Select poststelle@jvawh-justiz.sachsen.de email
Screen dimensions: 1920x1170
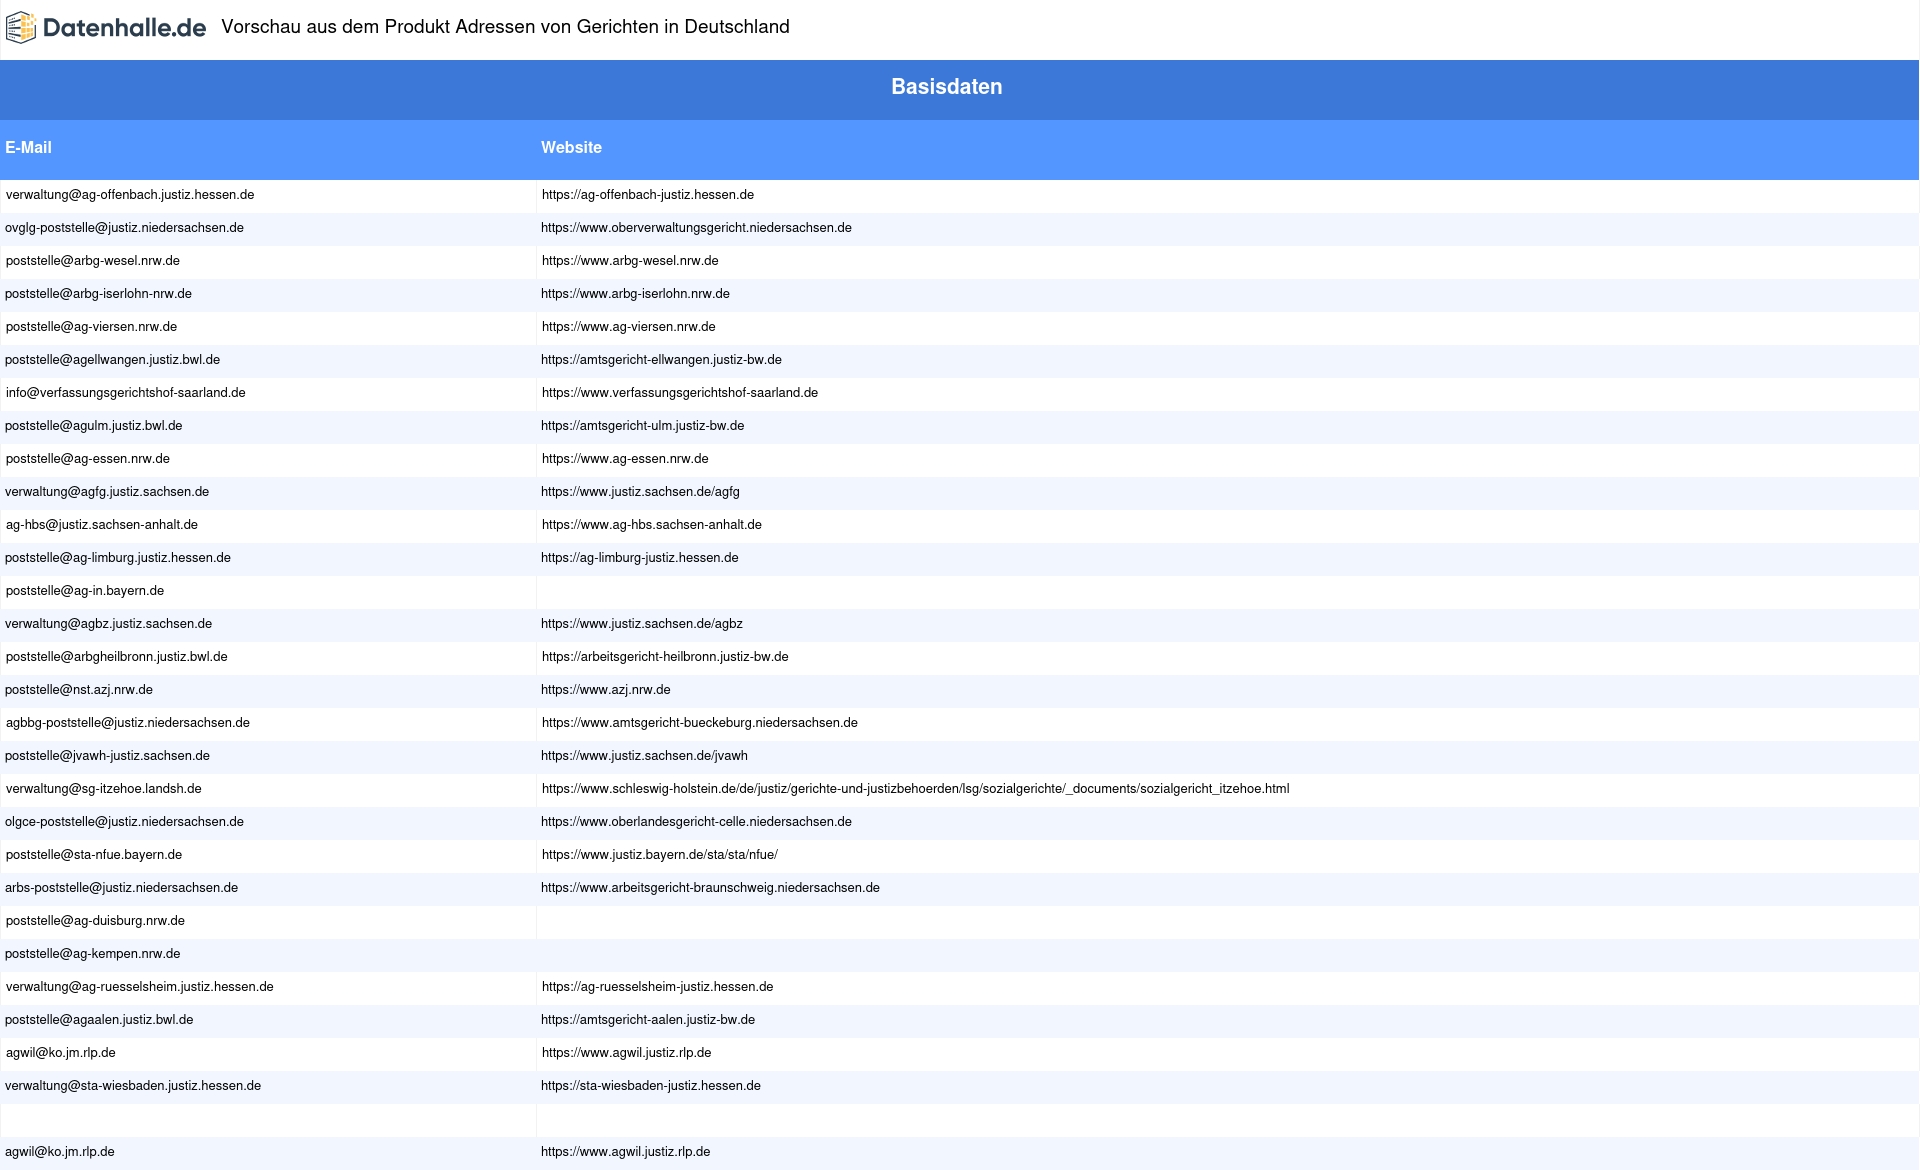(x=107, y=756)
